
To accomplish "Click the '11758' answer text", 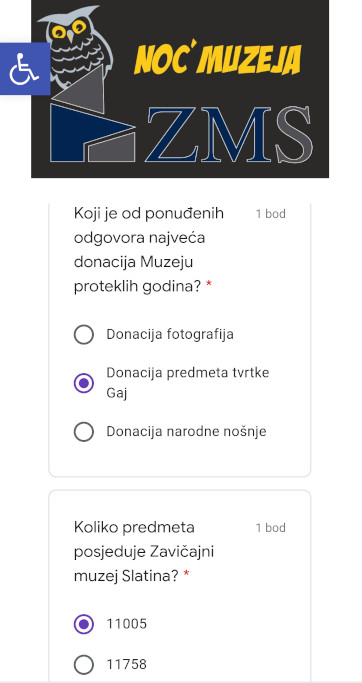I will pos(127,665).
